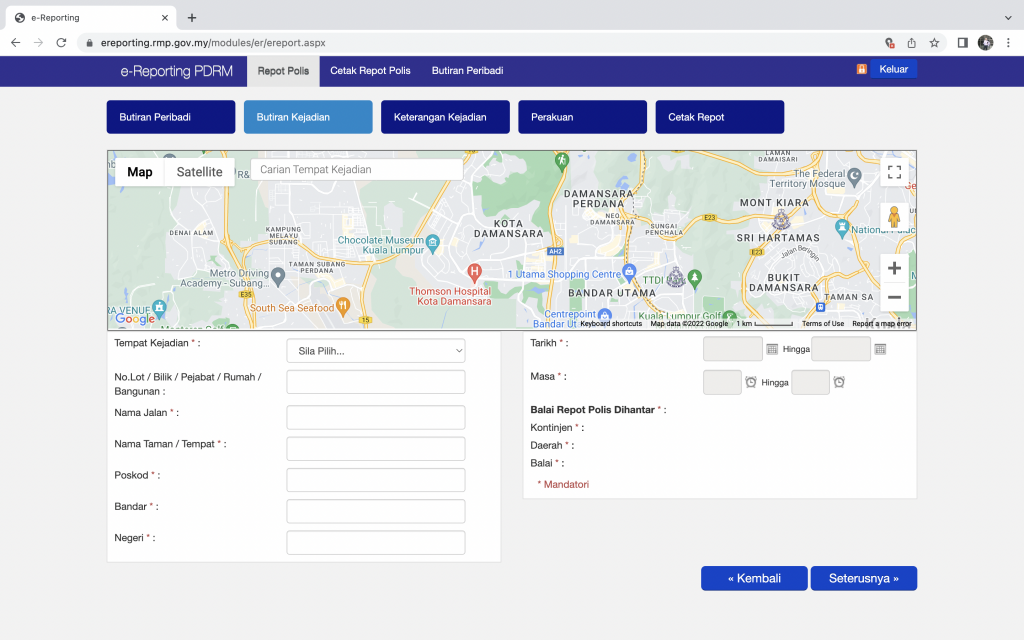Open the Butiran Peribadi top menu item

click(468, 71)
